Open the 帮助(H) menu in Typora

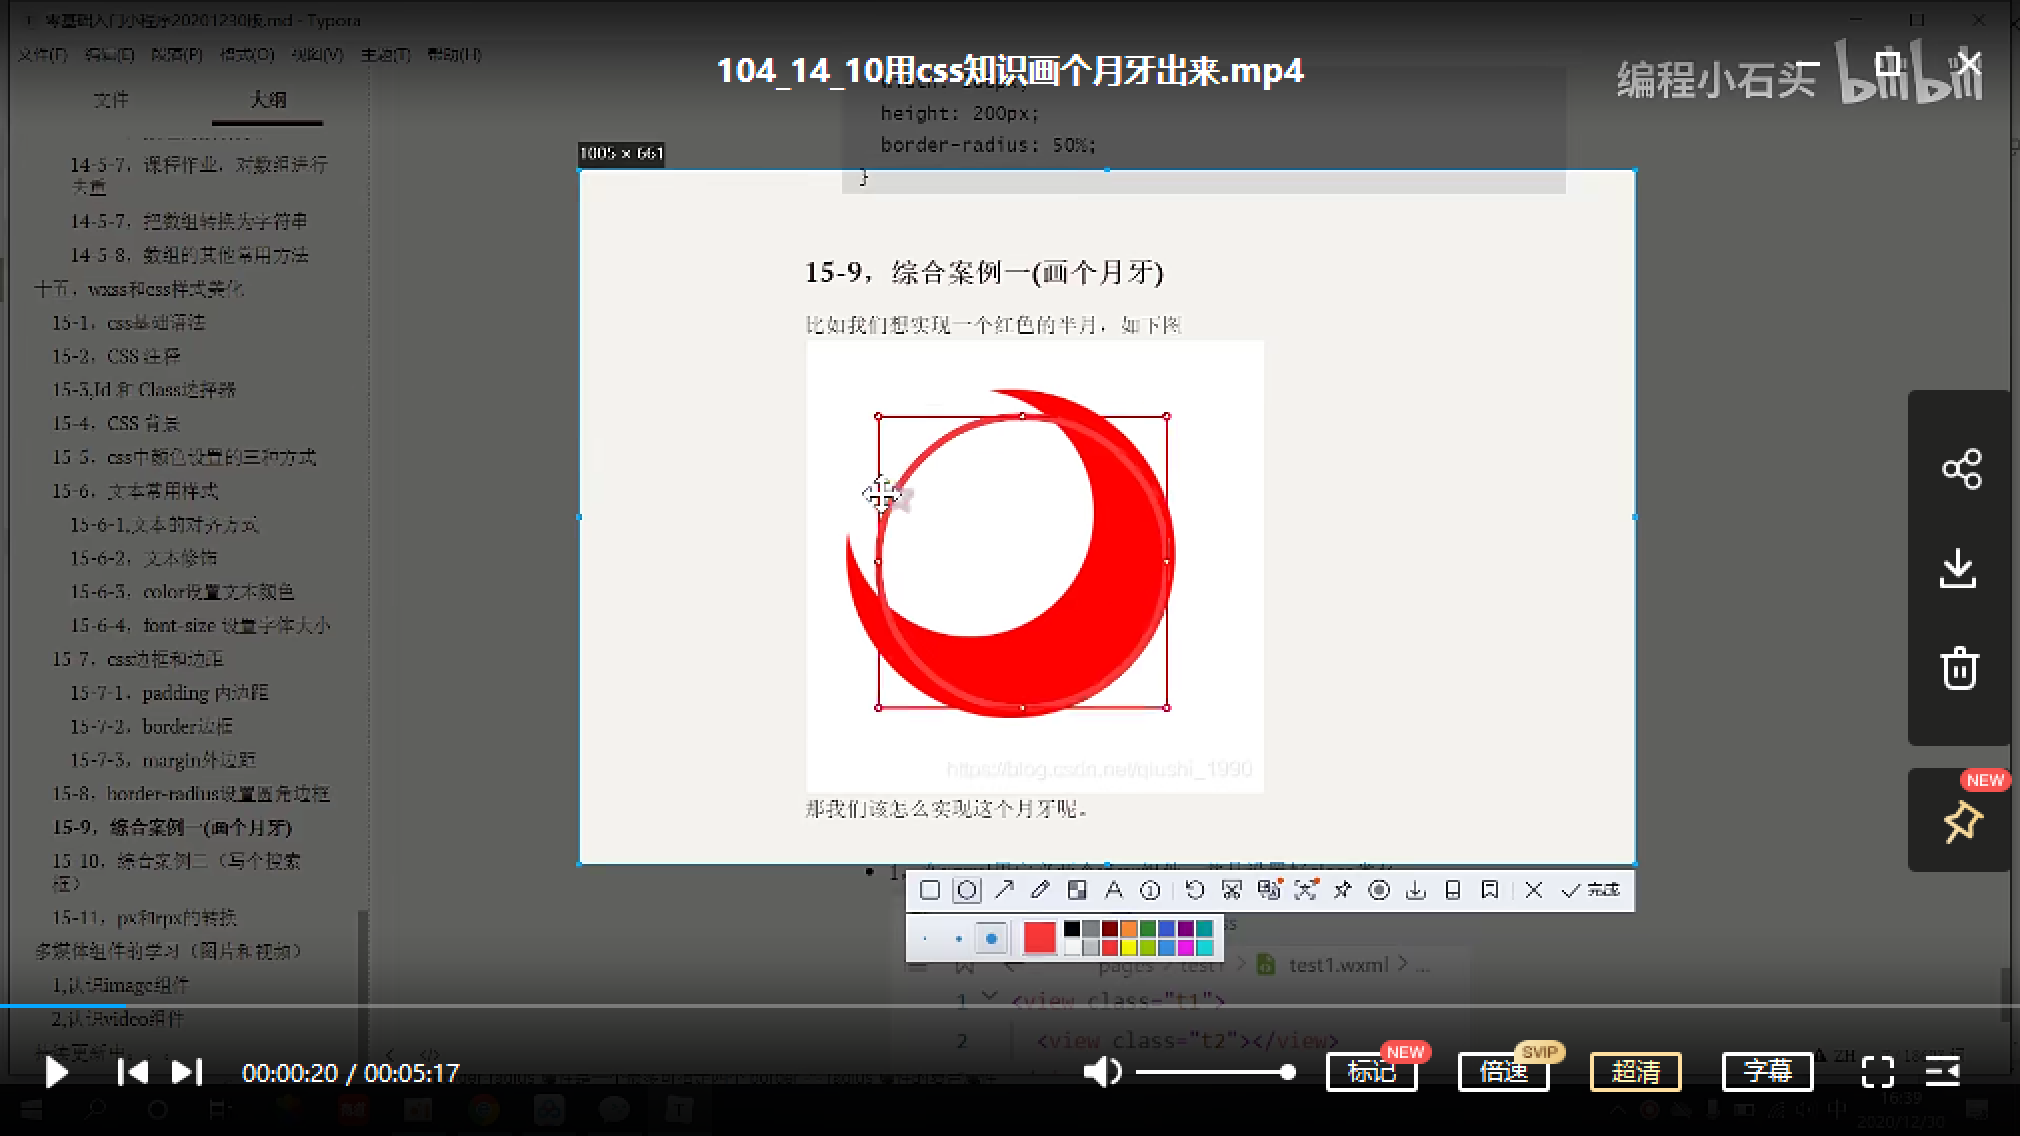click(454, 54)
